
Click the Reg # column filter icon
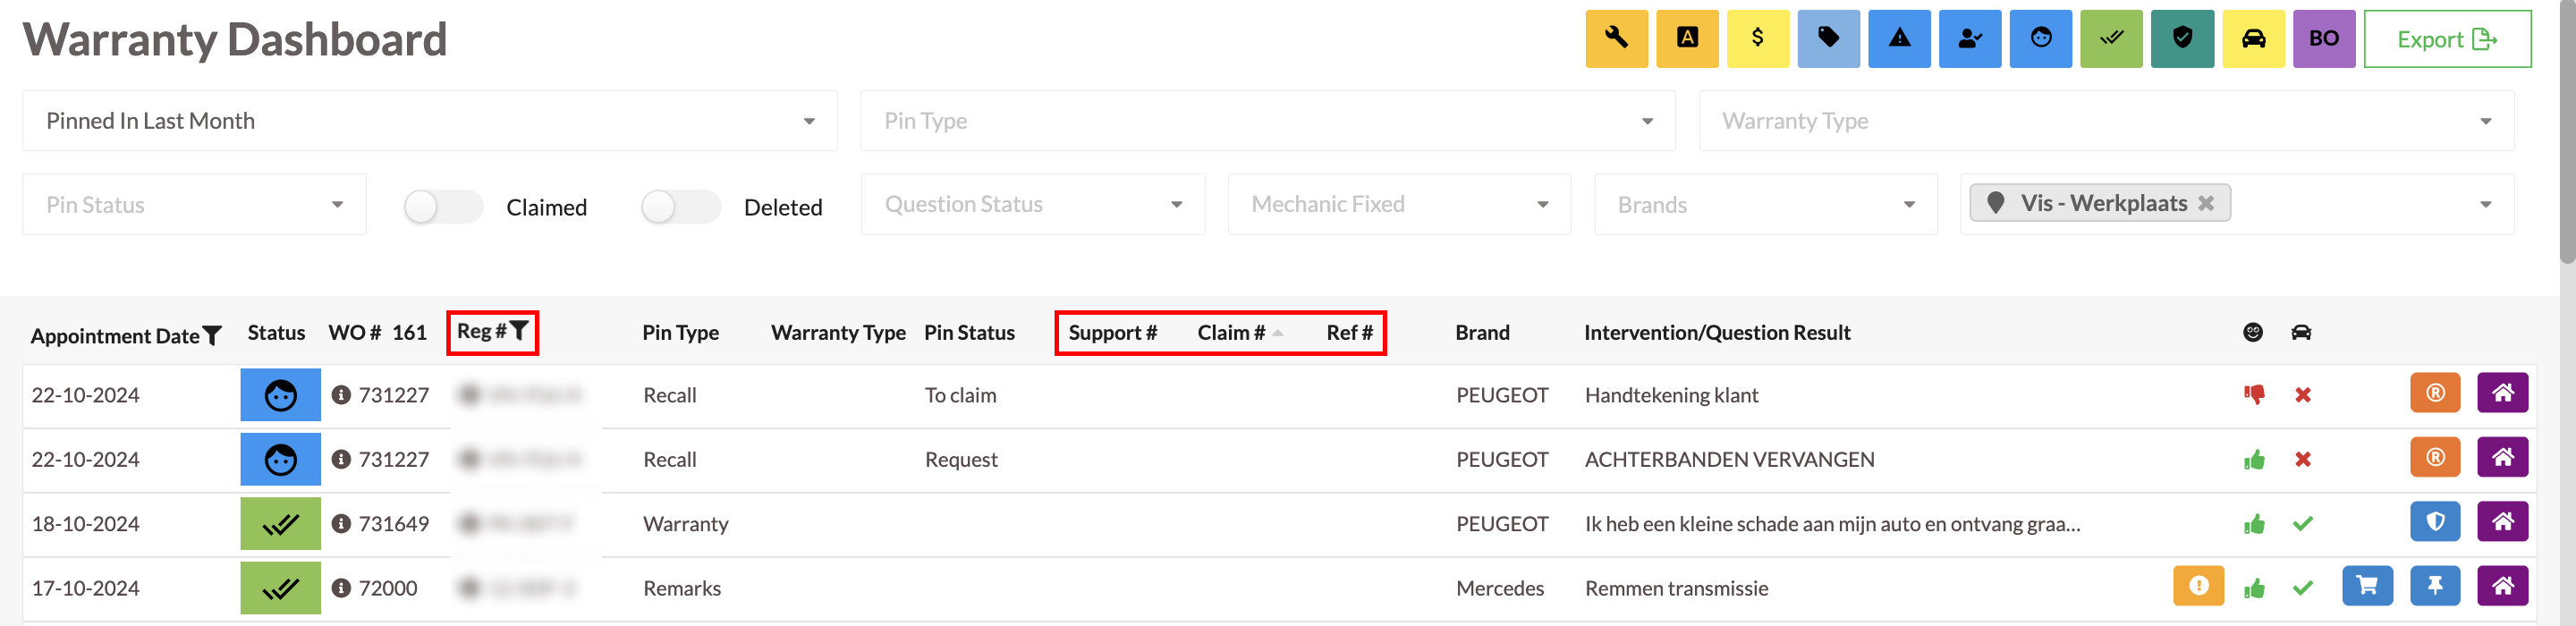[x=519, y=331]
